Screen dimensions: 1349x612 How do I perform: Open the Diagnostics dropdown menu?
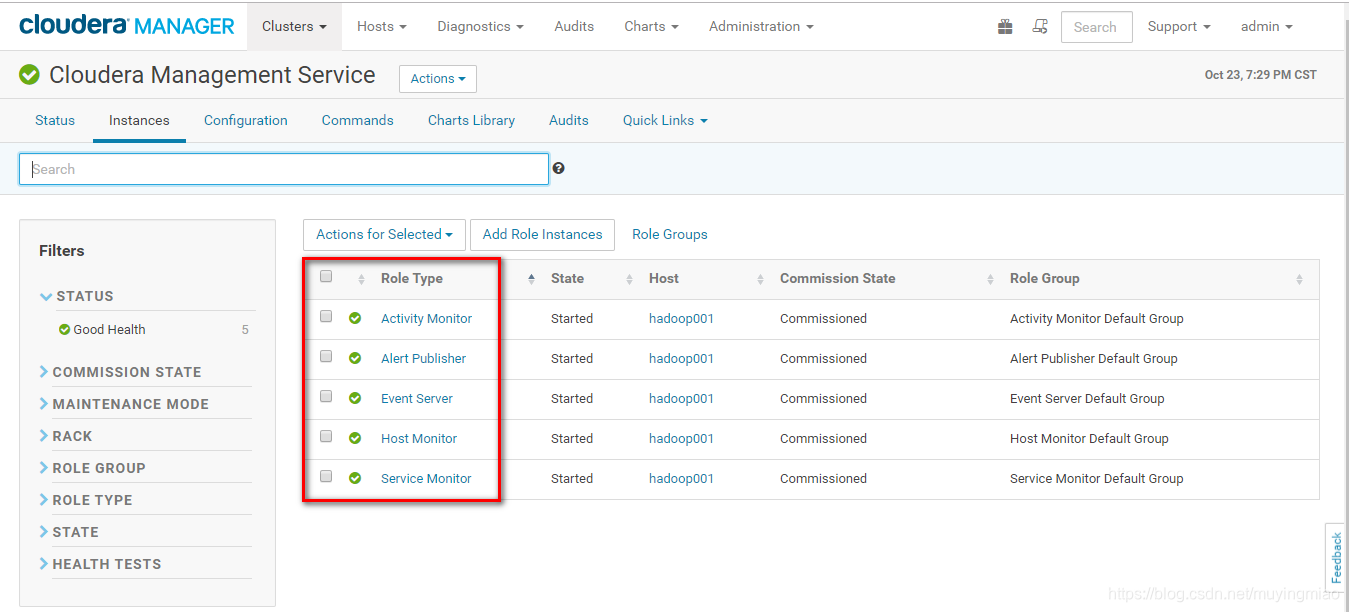point(481,26)
